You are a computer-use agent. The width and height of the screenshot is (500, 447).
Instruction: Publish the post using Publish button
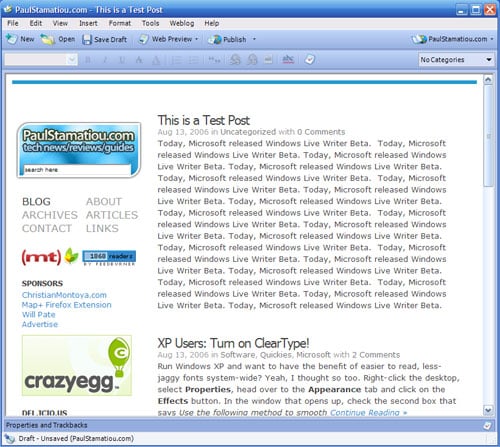(x=227, y=39)
